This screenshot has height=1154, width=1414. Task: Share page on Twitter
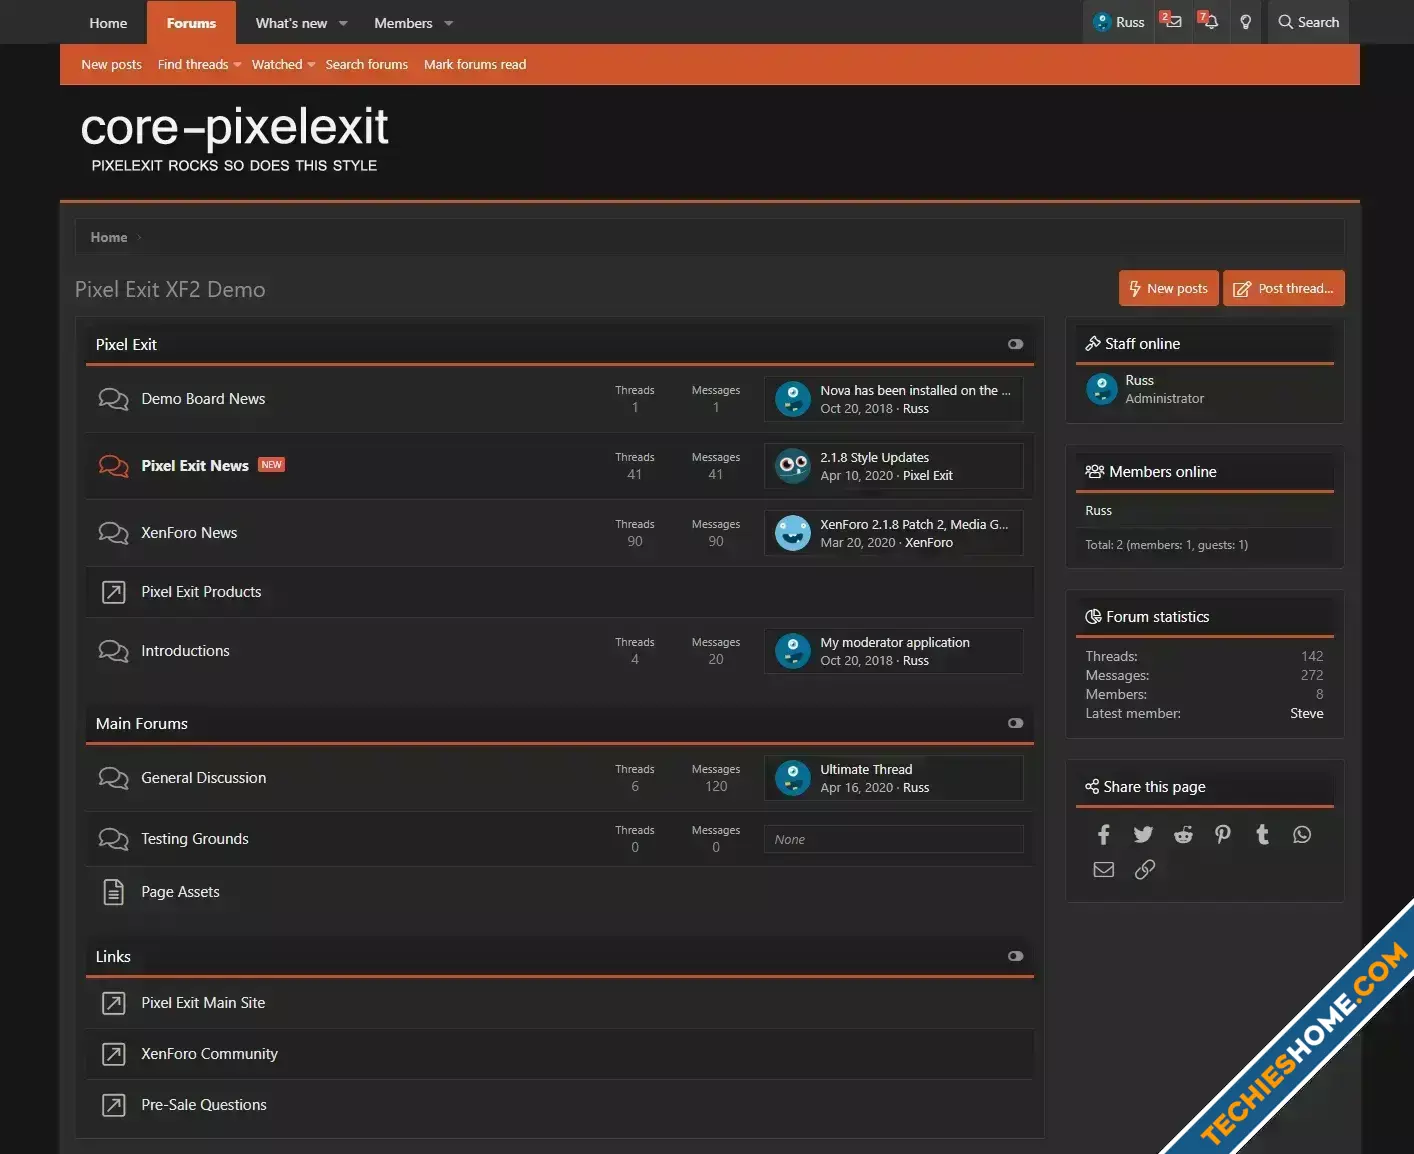click(1143, 835)
